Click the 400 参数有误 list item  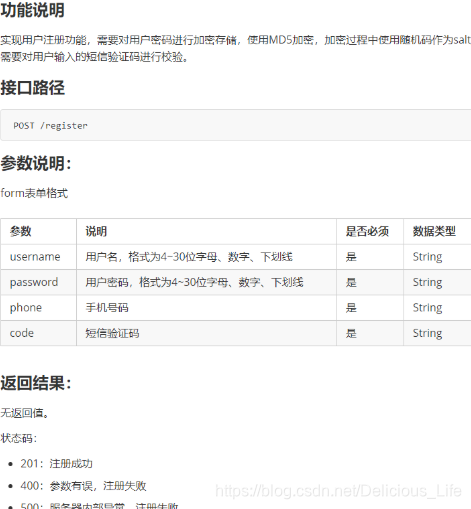[83, 486]
